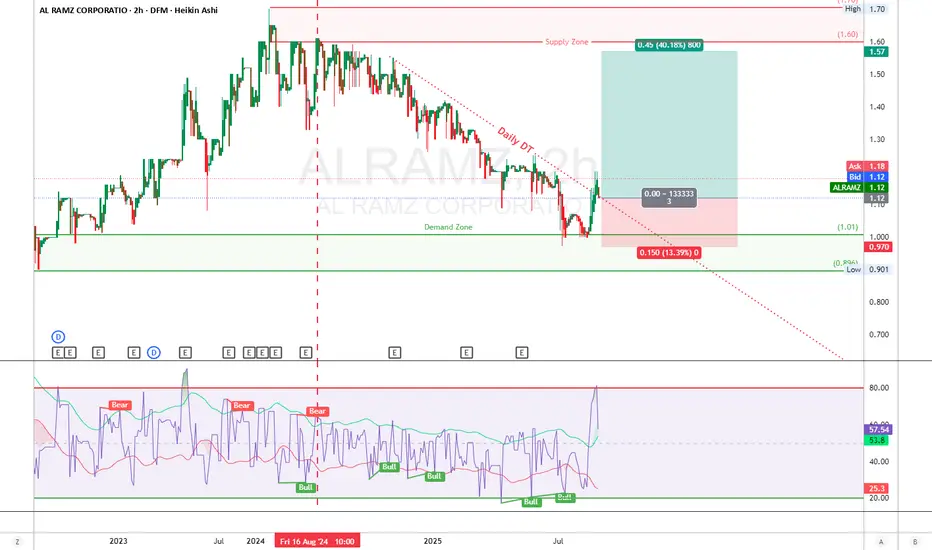
Task: Click the position label 0.00 ~ 133333
Action: point(669,197)
